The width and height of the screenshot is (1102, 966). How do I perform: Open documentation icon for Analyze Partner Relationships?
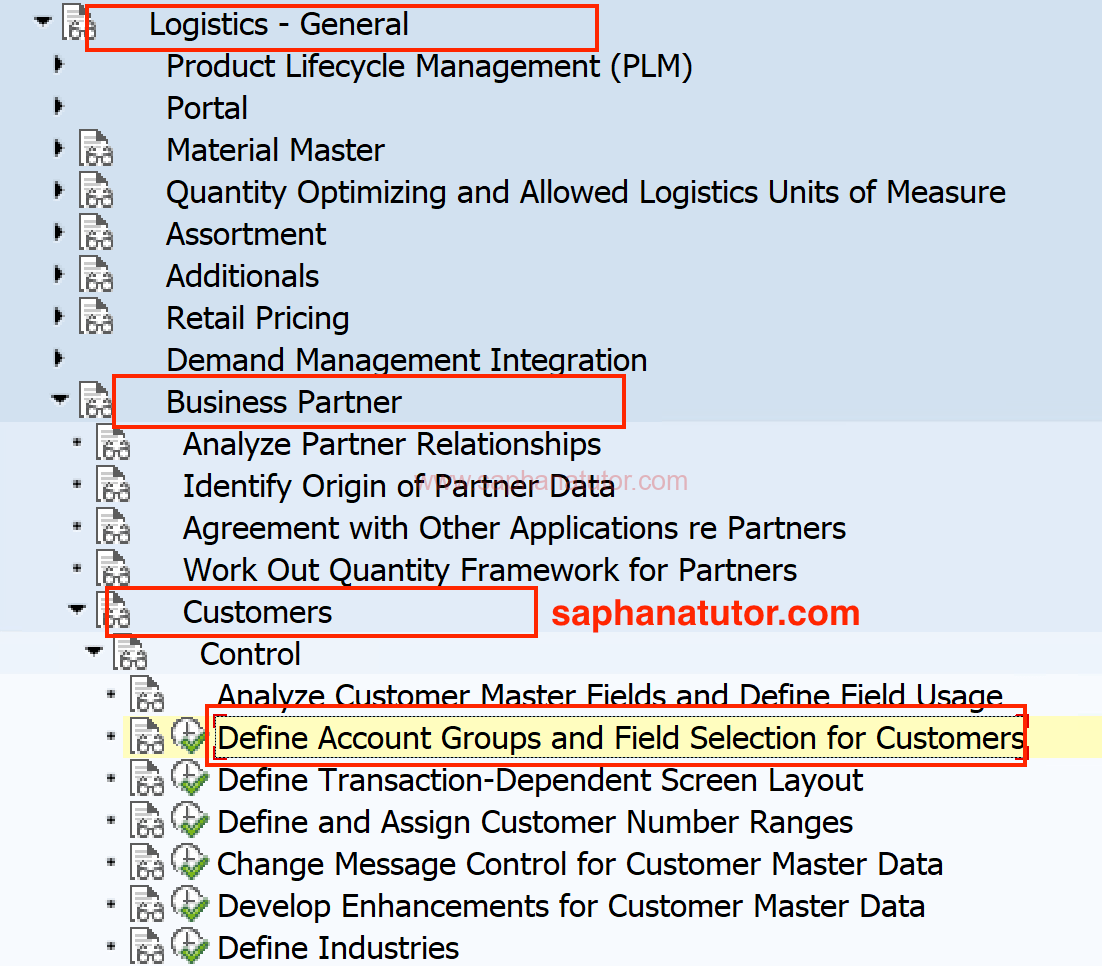coord(112,442)
